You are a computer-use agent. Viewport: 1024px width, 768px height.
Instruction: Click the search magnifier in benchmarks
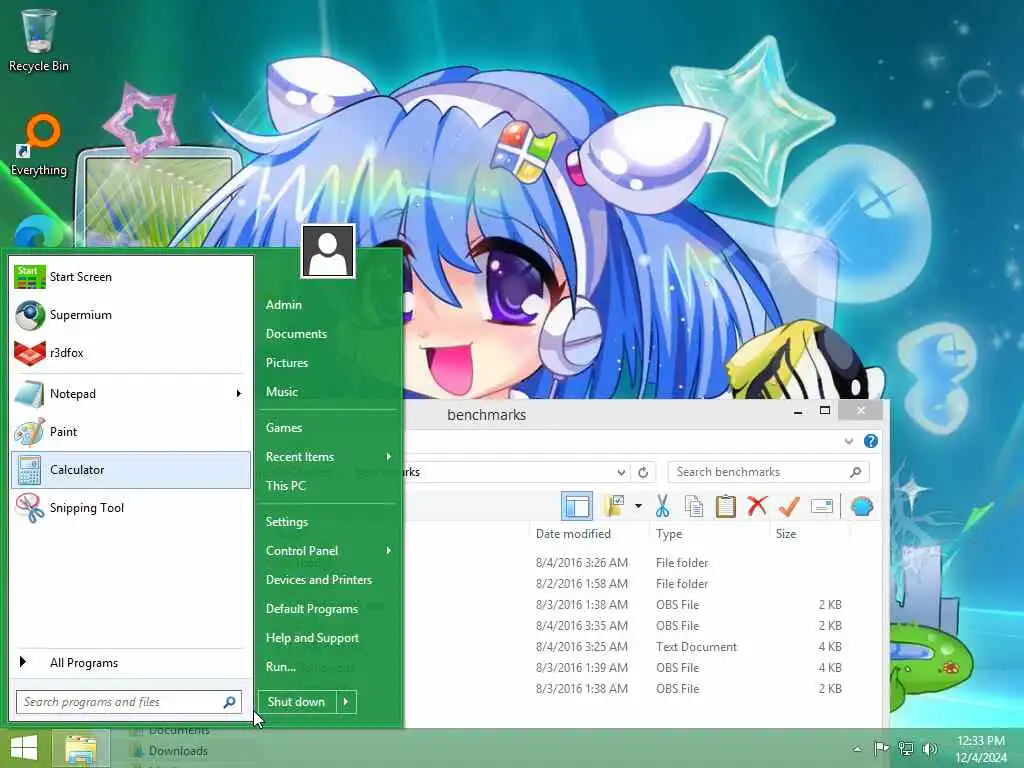pyautogui.click(x=856, y=472)
